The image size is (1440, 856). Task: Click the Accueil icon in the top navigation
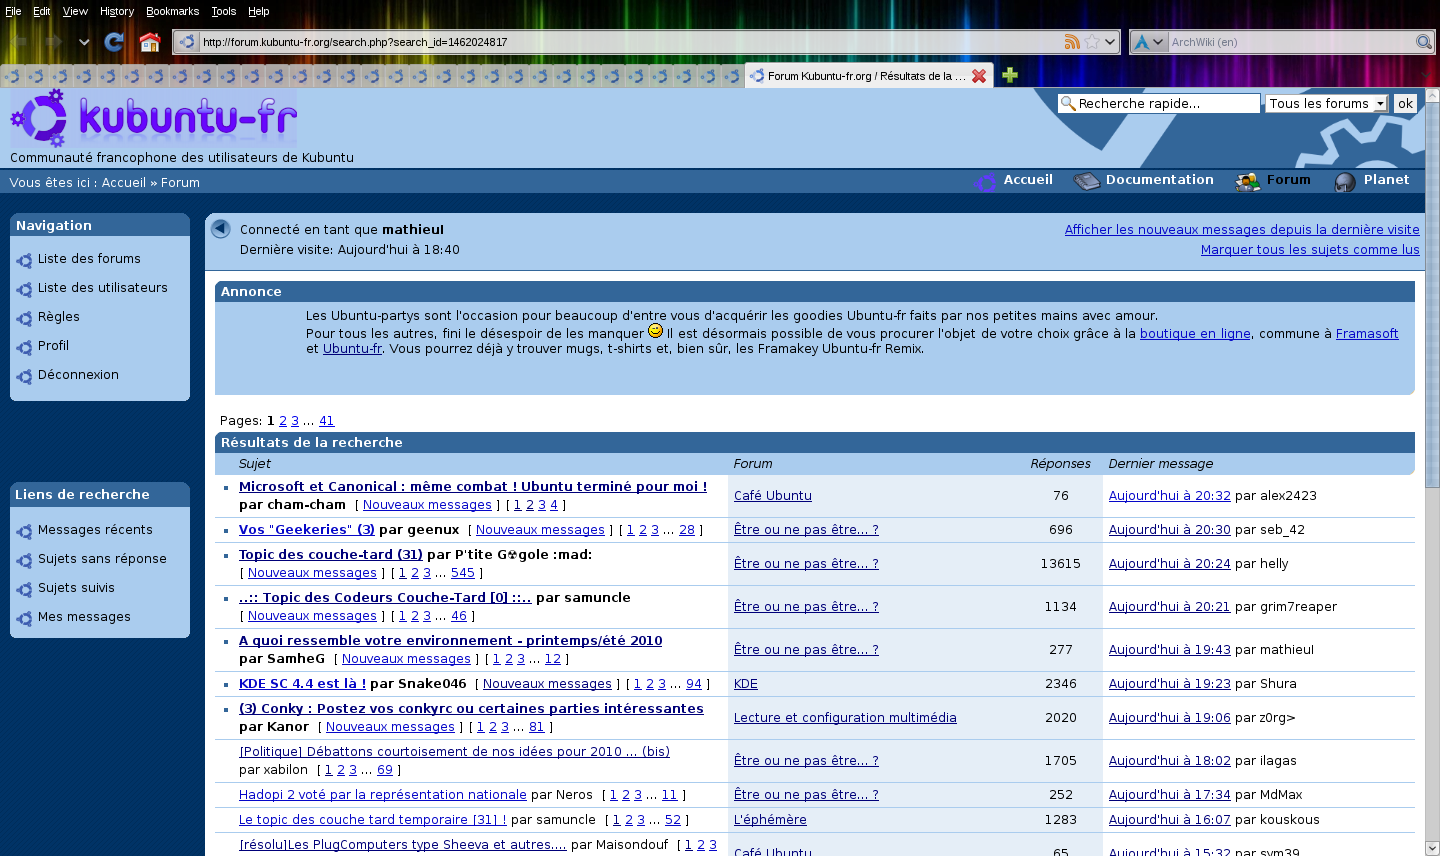tap(985, 181)
